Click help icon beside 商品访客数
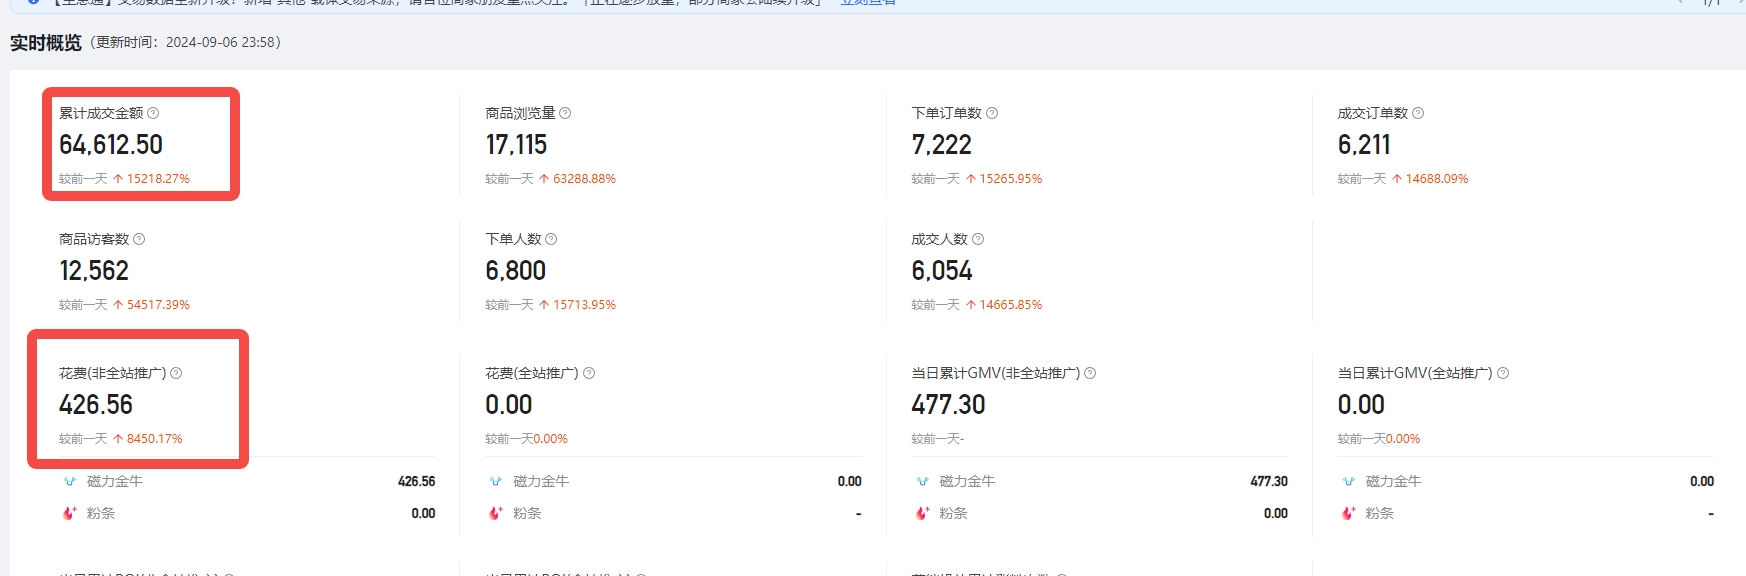 tap(139, 239)
